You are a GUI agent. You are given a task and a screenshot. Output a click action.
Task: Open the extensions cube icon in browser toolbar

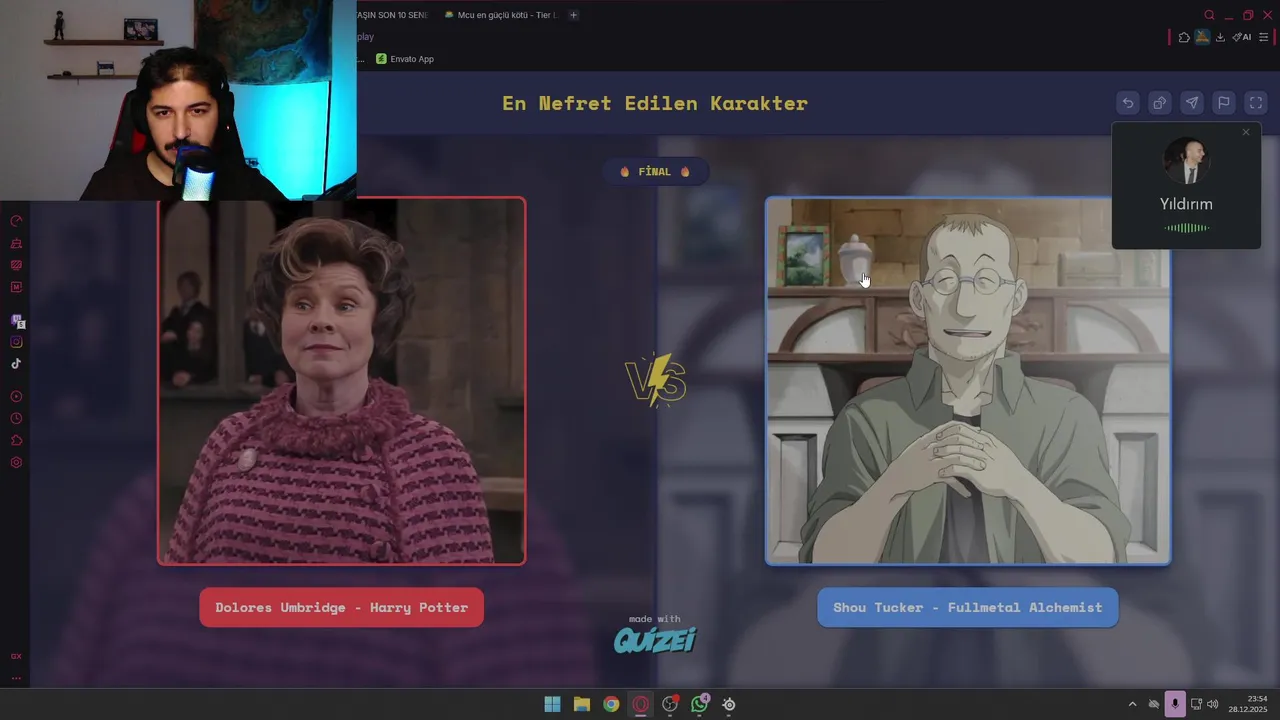(1184, 37)
